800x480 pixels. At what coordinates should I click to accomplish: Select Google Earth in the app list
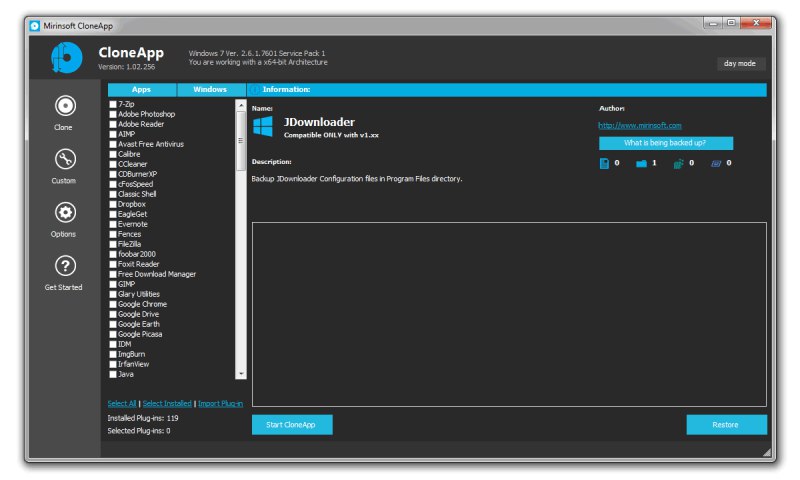pyautogui.click(x=139, y=324)
